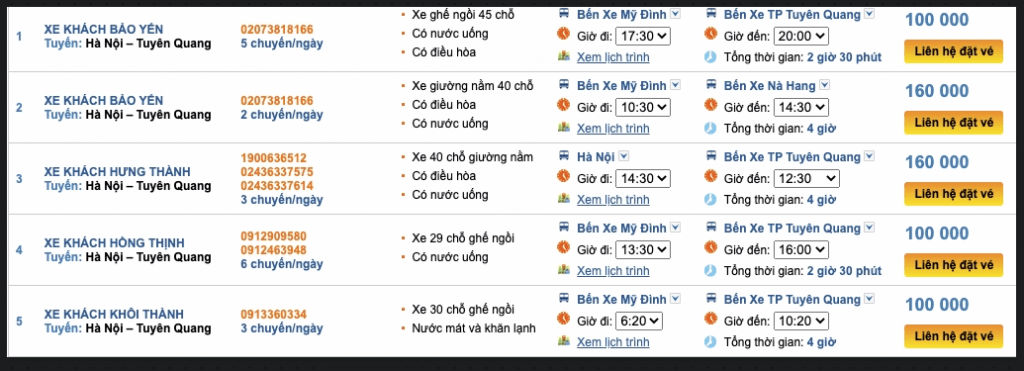Click bus icon beside Hà Nội departure station
Image resolution: width=1024 pixels, height=371 pixels.
point(564,156)
